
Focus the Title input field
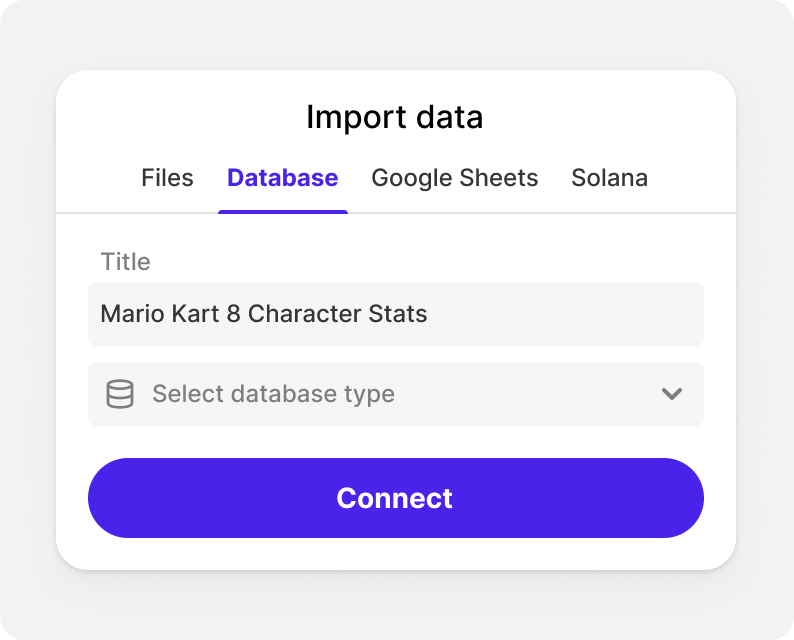[395, 314]
